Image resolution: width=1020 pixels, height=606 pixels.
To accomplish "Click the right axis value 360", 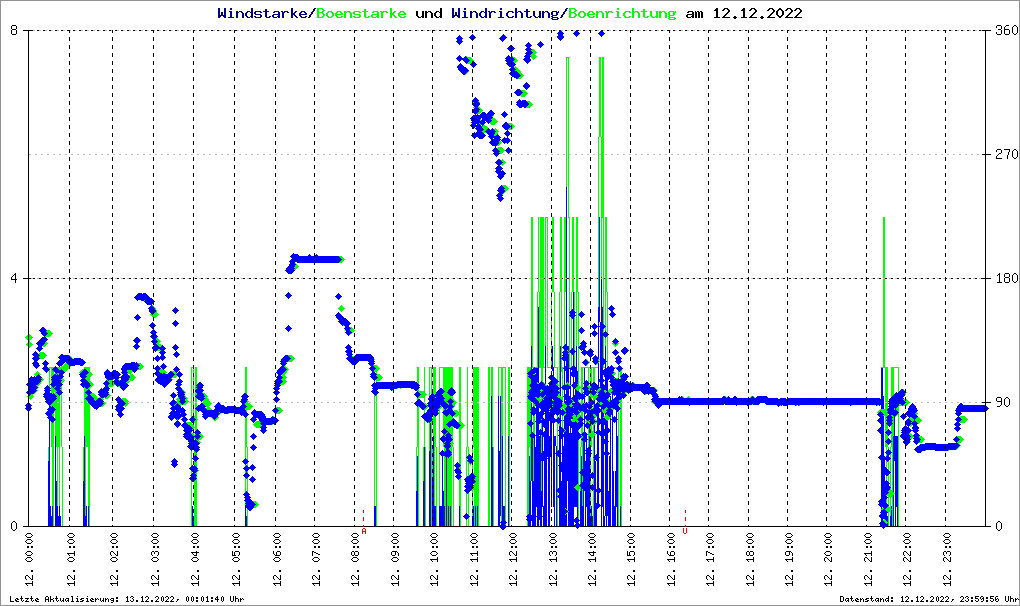I will pos(1007,31).
